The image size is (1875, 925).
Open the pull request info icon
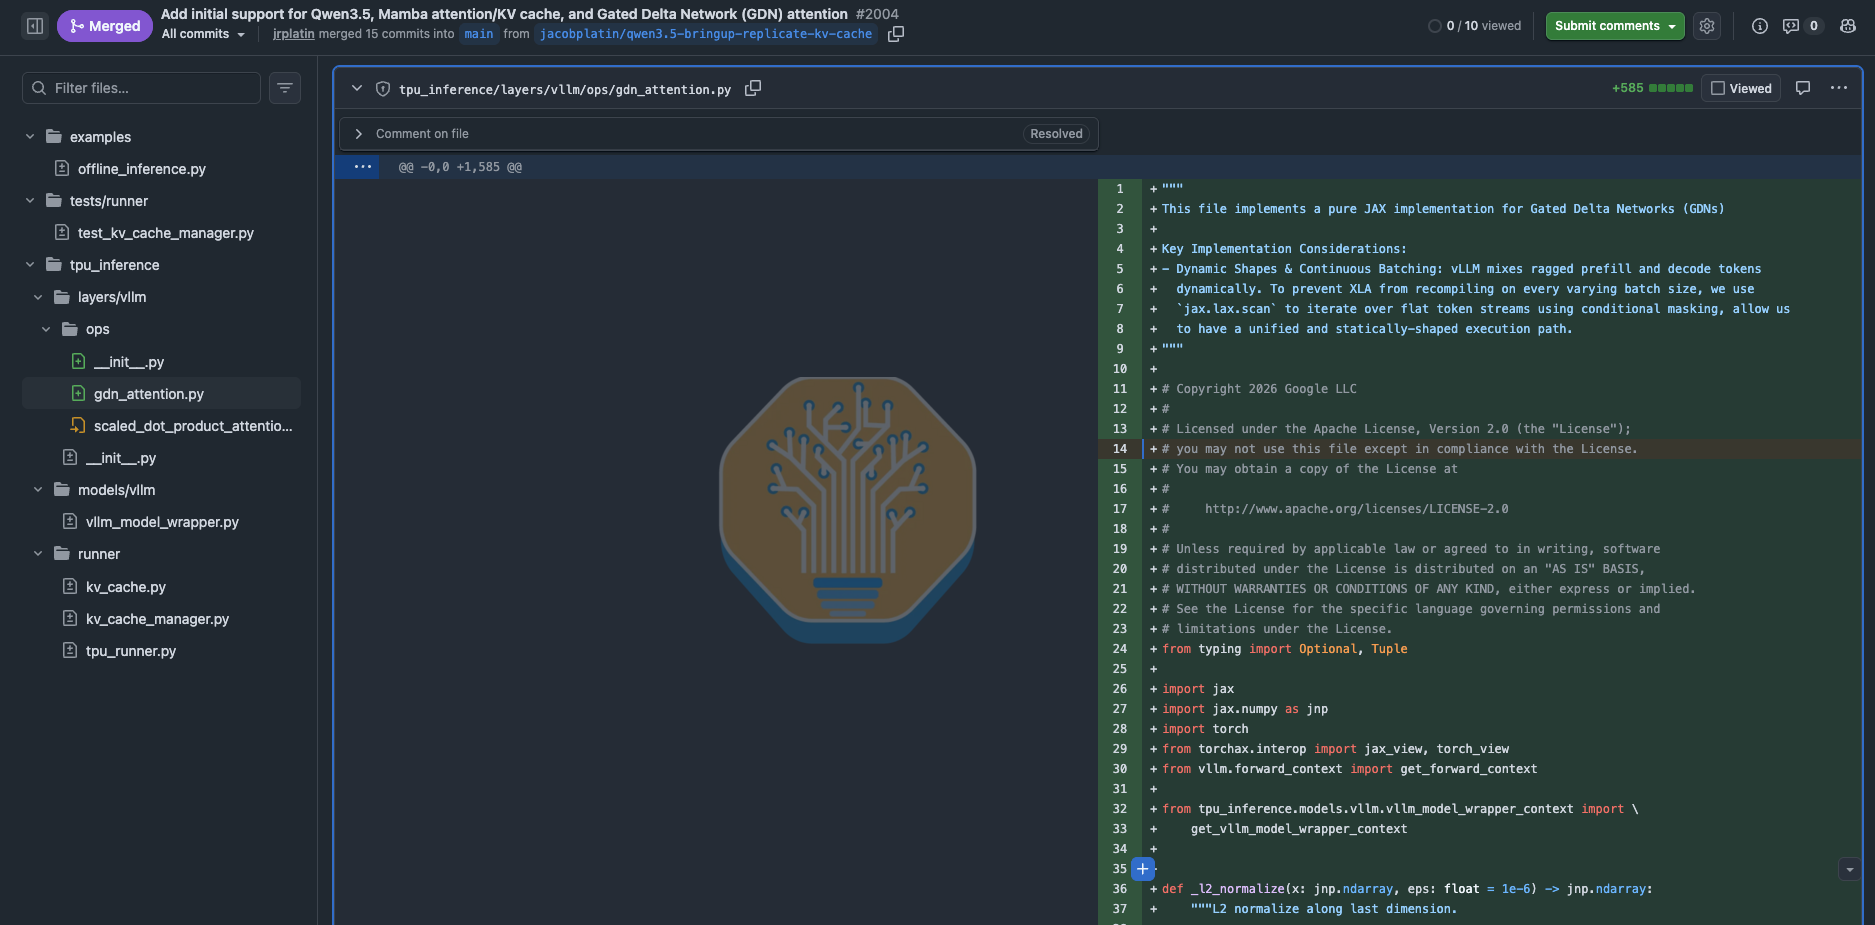click(1760, 26)
